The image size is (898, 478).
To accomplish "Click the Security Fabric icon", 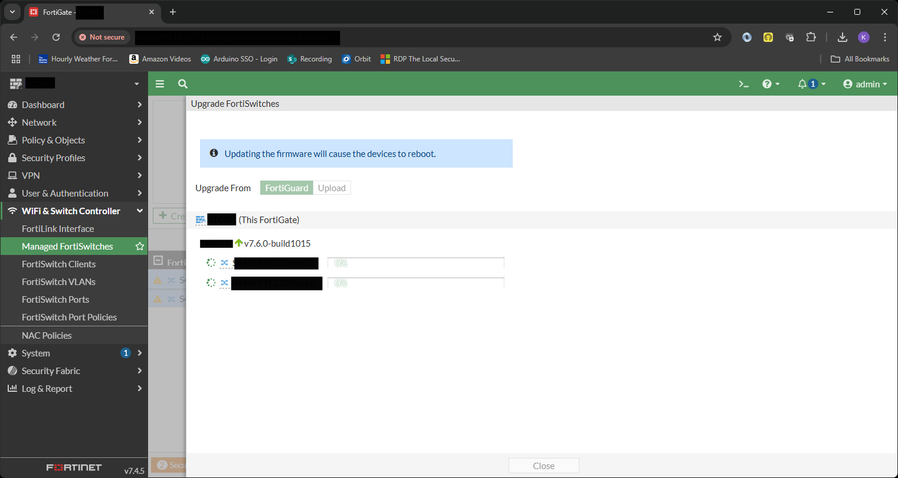I will pyautogui.click(x=12, y=371).
